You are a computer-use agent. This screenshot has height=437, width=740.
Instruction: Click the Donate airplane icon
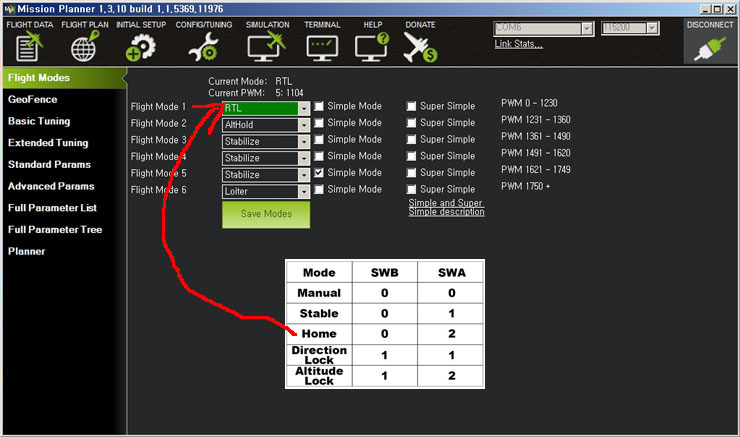420,48
